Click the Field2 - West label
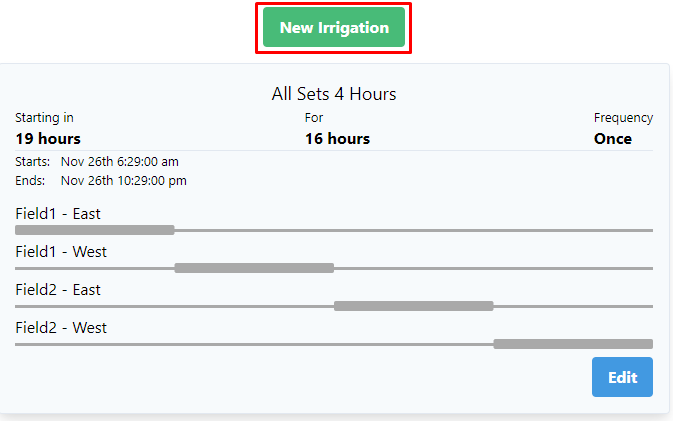Screen dimensions: 673x421 pyautogui.click(x=61, y=327)
